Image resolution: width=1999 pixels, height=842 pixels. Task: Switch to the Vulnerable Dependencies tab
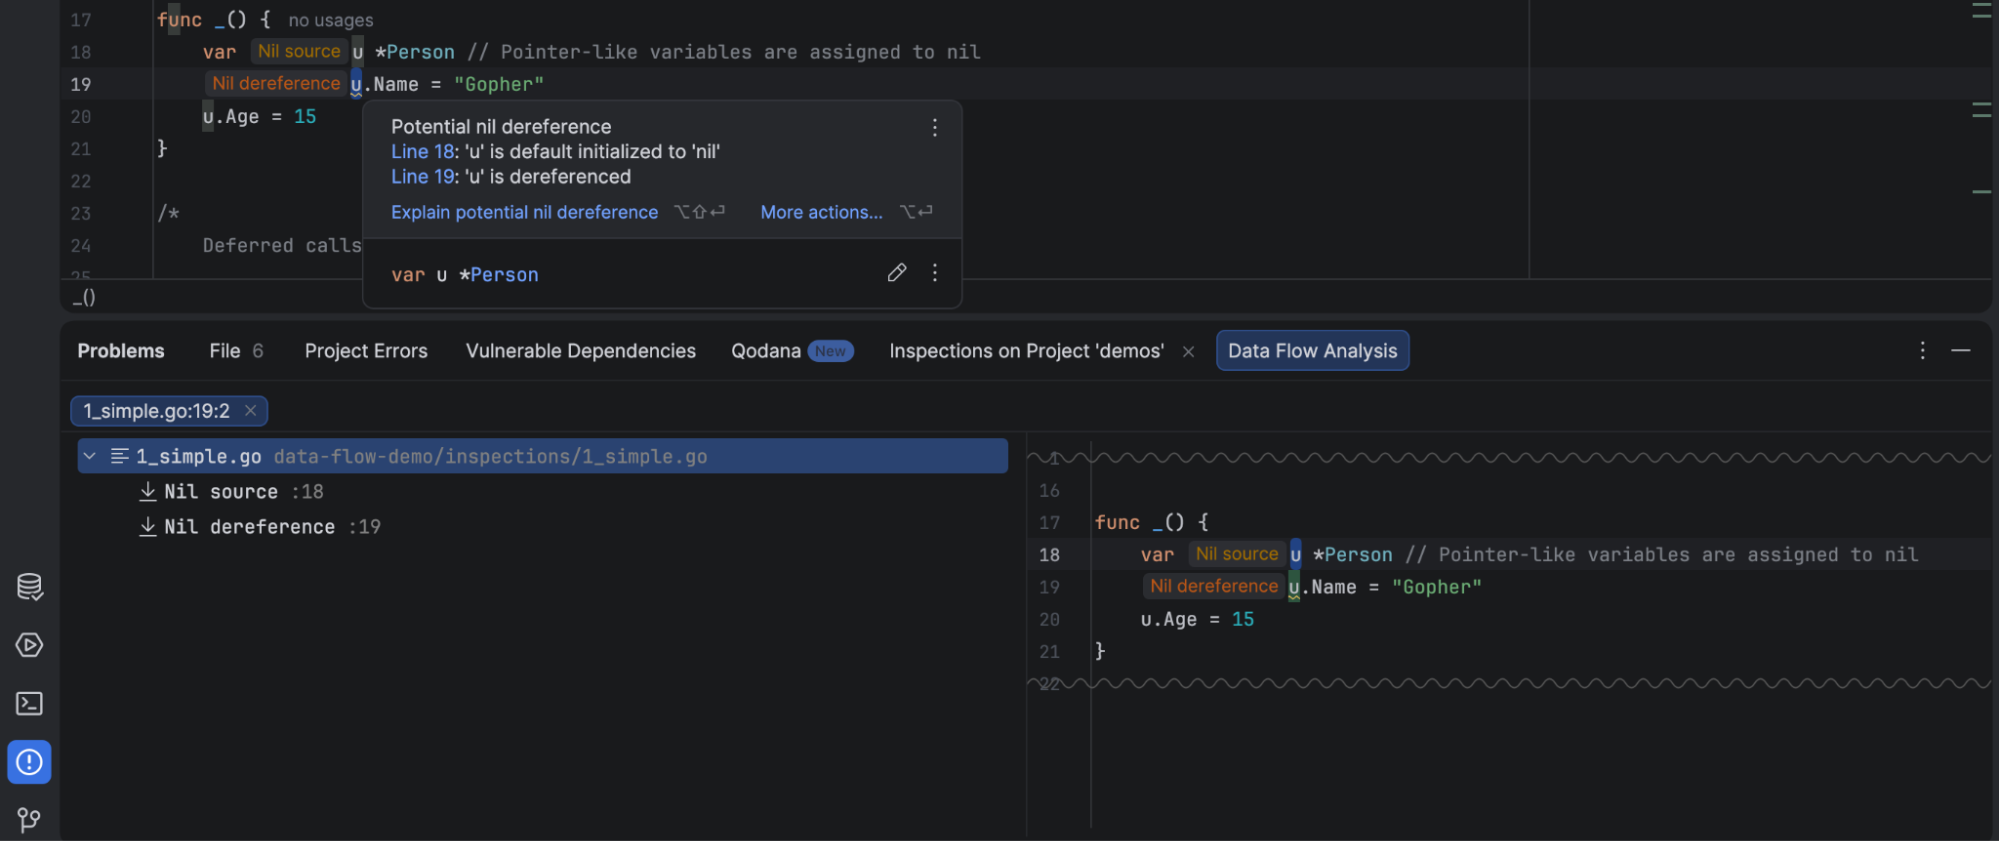[580, 351]
